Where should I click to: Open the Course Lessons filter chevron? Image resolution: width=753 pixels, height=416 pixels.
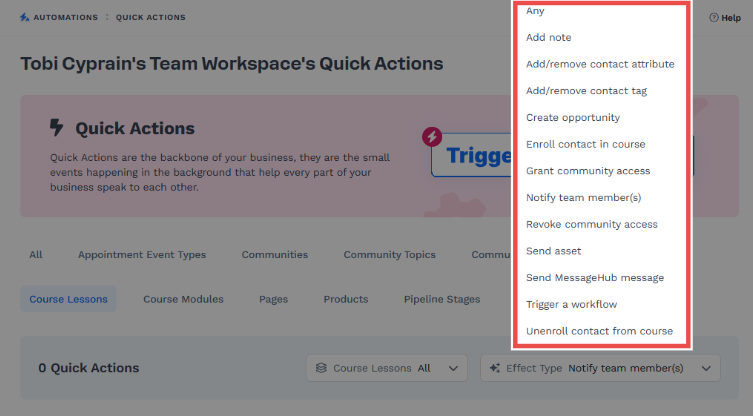pyautogui.click(x=453, y=368)
